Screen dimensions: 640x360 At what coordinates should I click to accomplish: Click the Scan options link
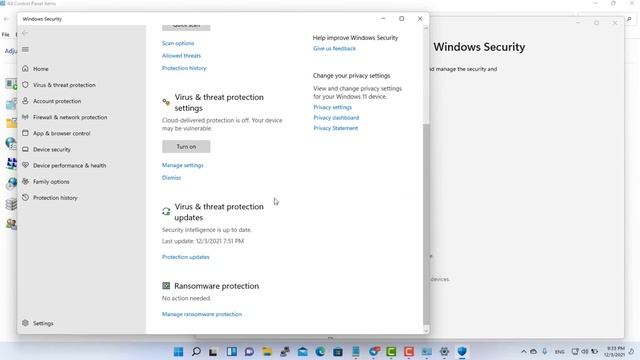pos(178,43)
